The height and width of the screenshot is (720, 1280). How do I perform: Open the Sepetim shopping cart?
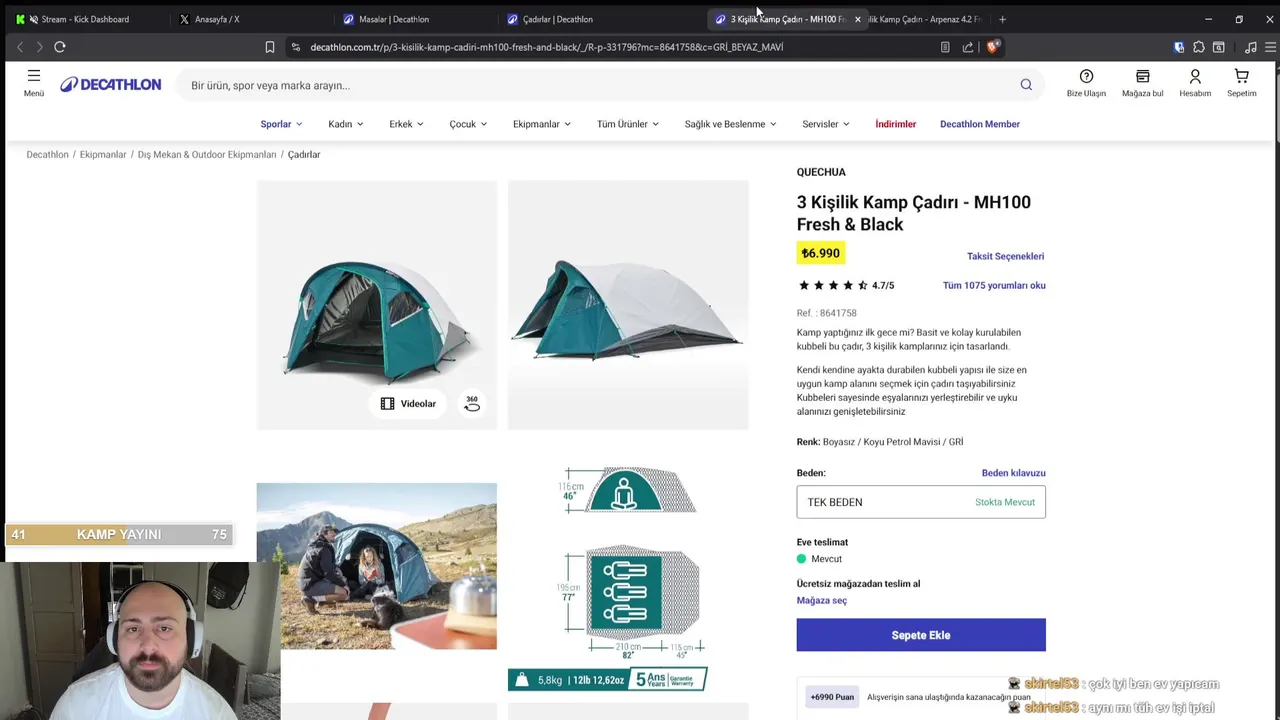1241,77
